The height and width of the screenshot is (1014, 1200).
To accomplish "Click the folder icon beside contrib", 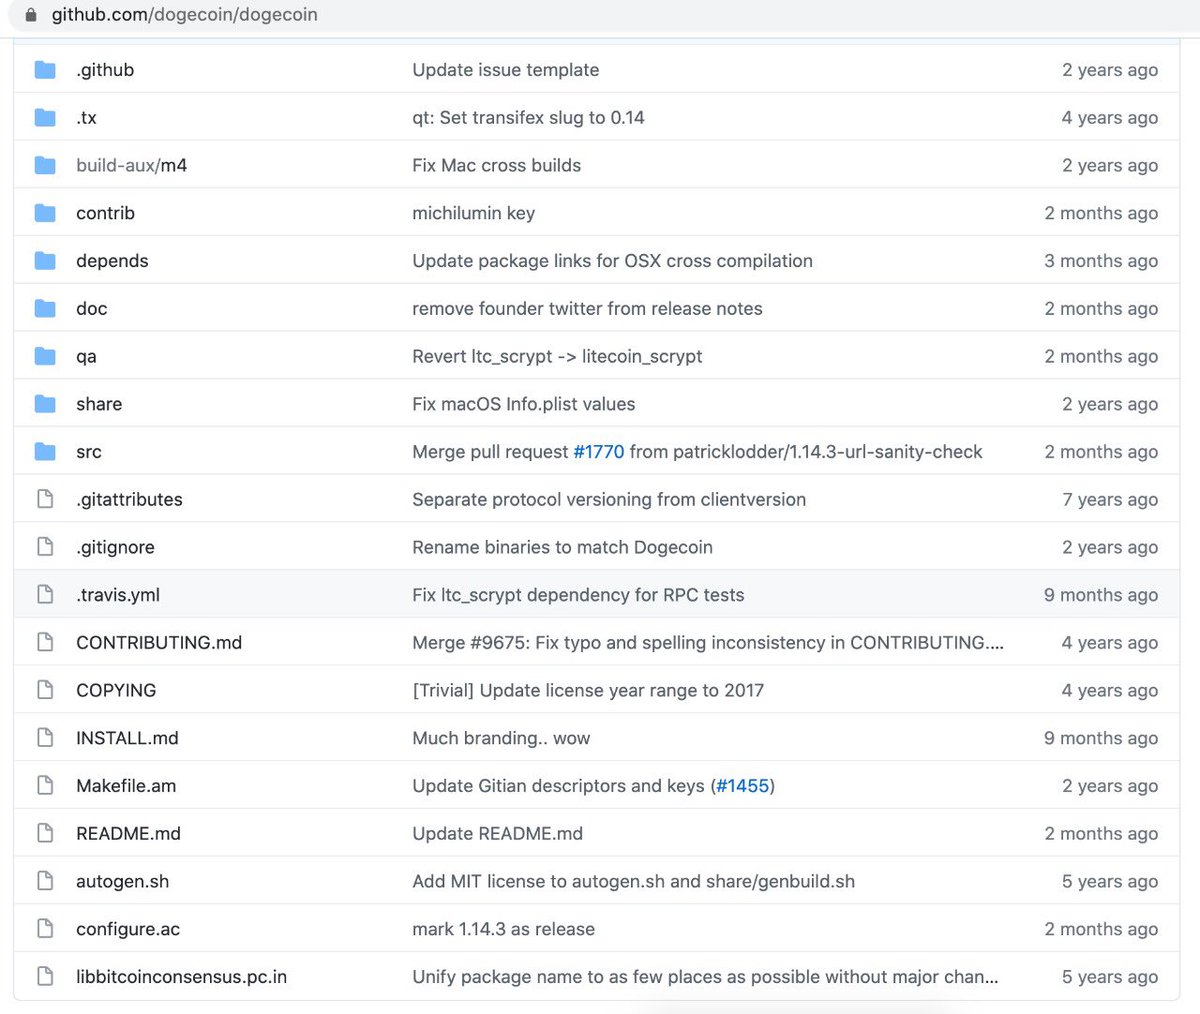I will pos(45,213).
